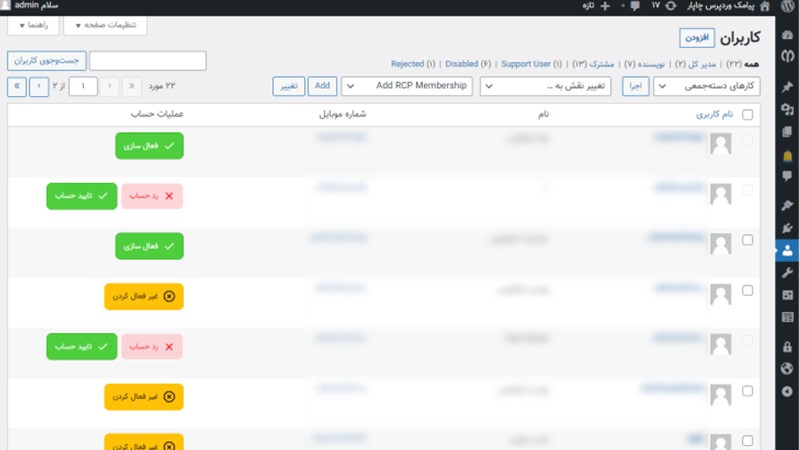The image size is (800, 450).
Task: Click the WordPress logo in admin bar
Action: point(789,6)
